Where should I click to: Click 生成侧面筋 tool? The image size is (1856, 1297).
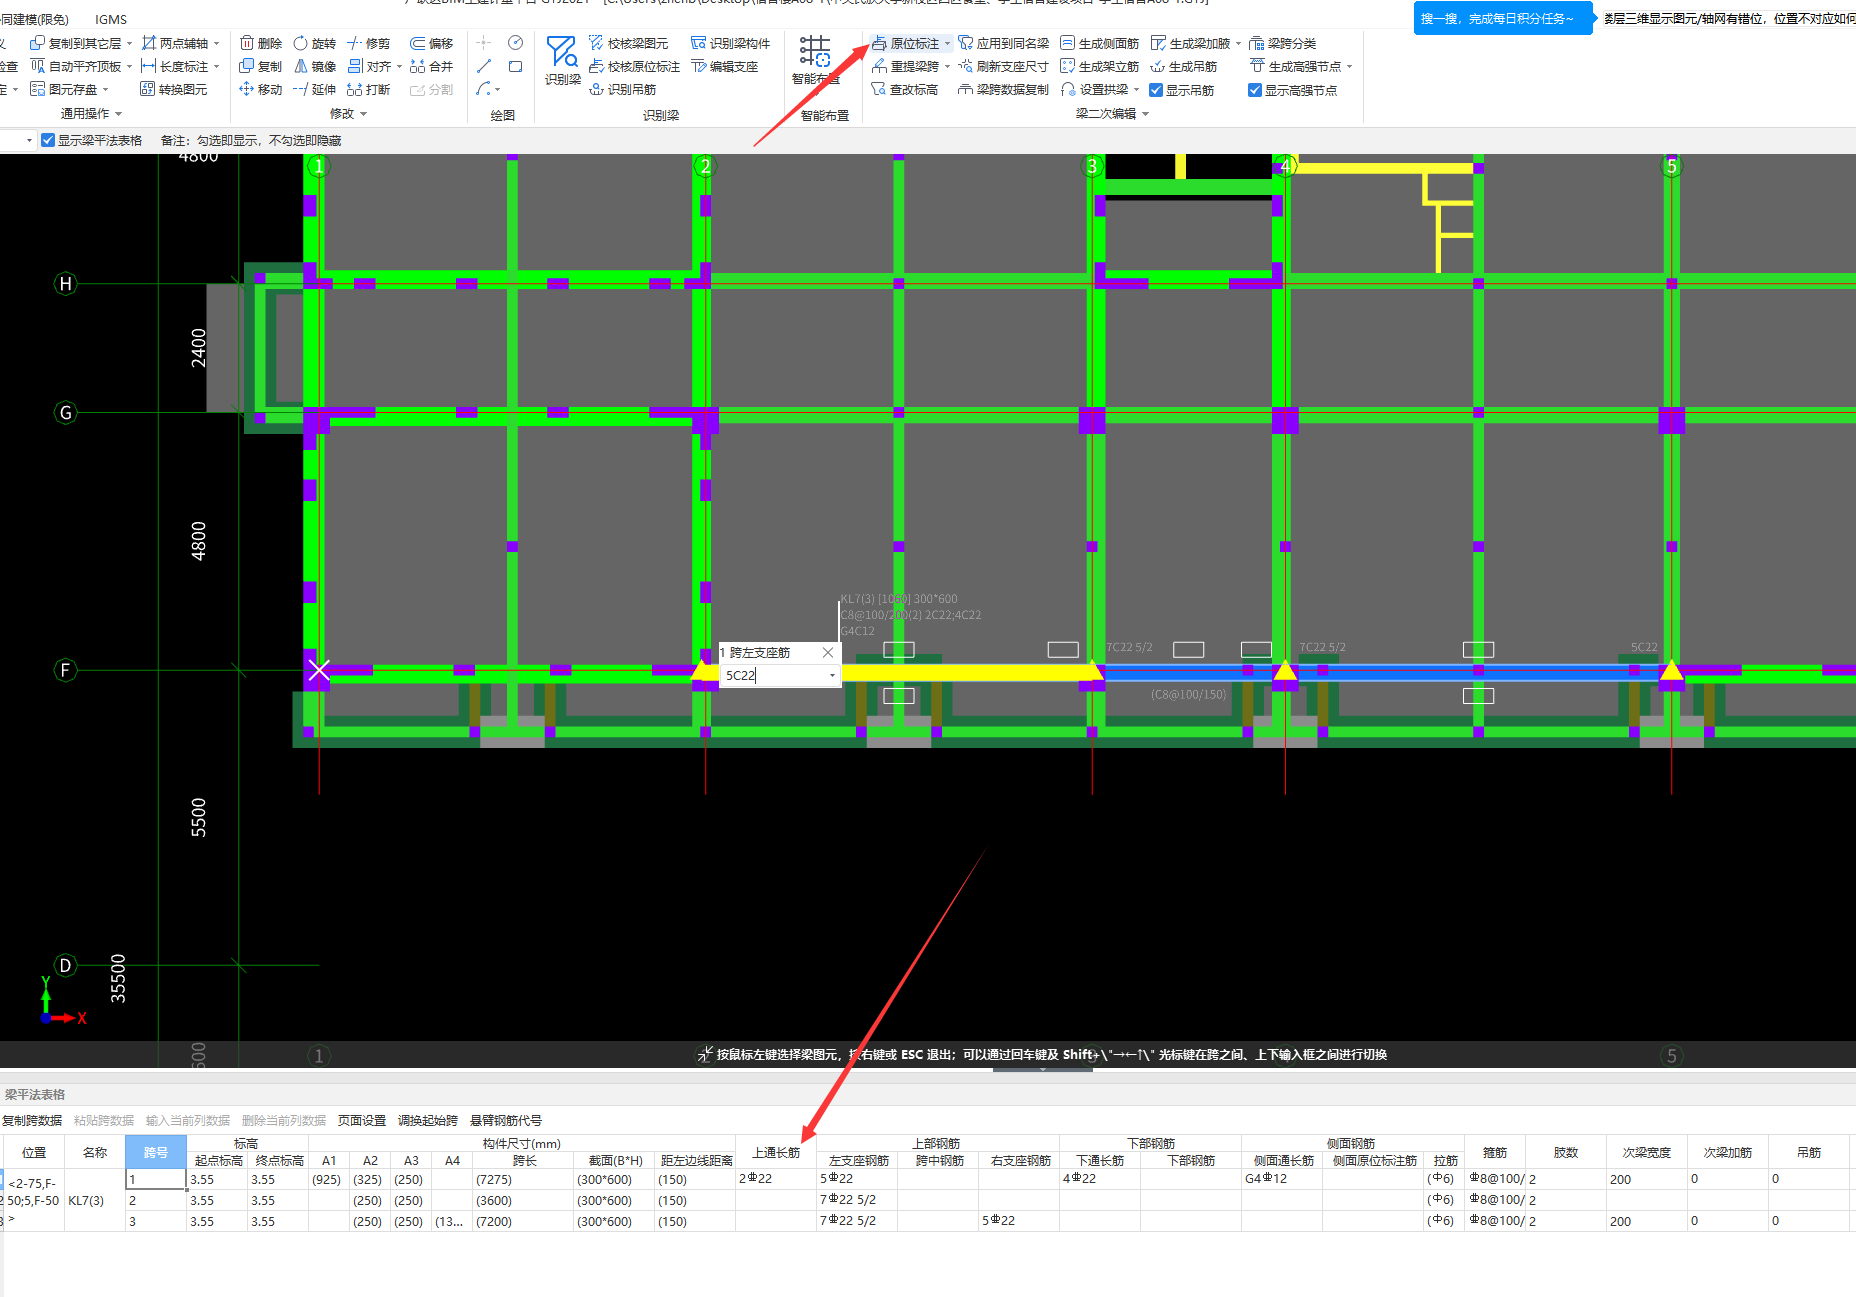1099,43
